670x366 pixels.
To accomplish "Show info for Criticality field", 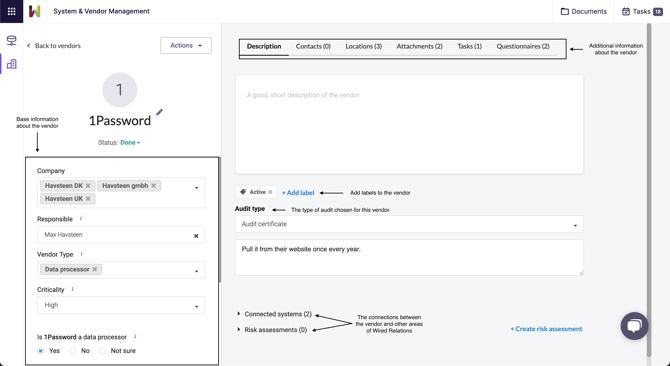I will 72,289.
